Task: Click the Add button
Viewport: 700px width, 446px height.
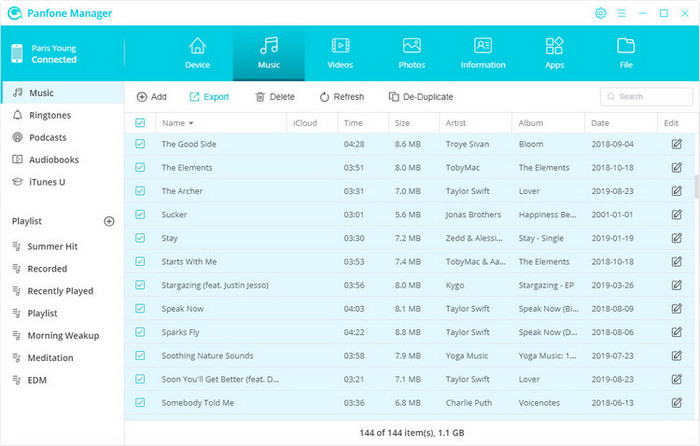Action: [x=151, y=97]
